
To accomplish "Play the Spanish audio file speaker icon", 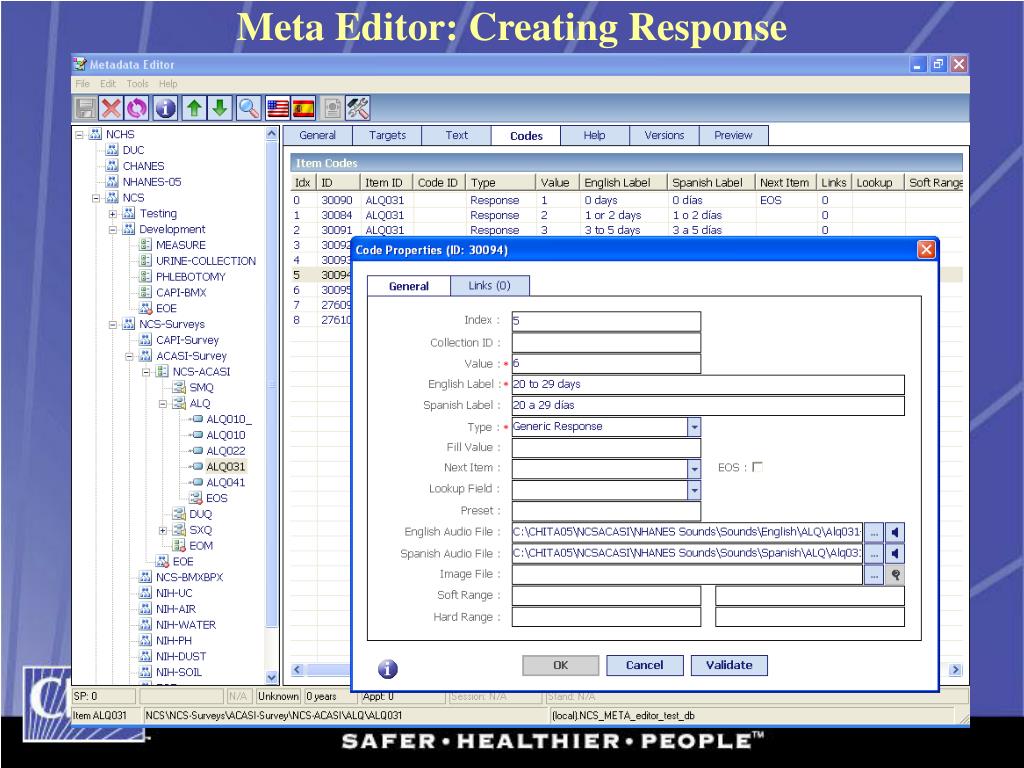I will point(895,554).
